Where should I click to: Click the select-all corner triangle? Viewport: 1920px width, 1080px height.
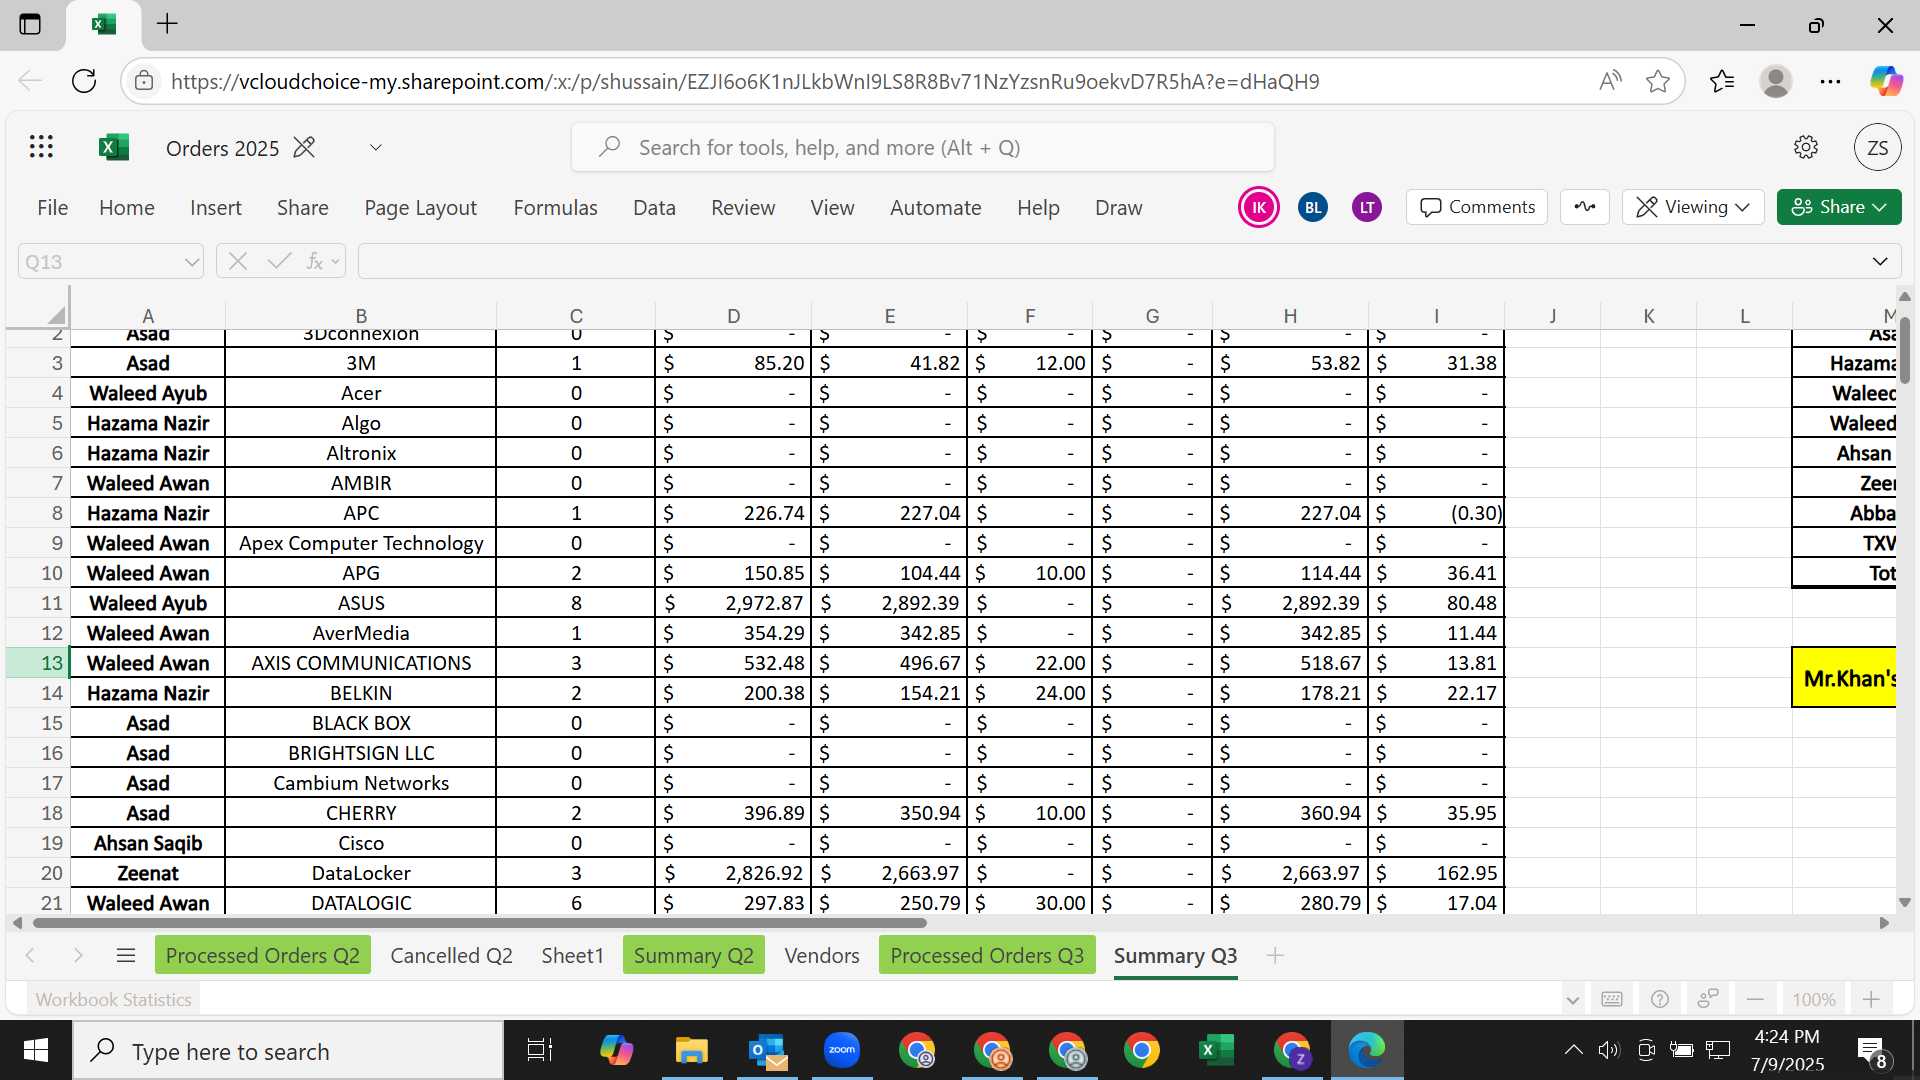pyautogui.click(x=55, y=316)
